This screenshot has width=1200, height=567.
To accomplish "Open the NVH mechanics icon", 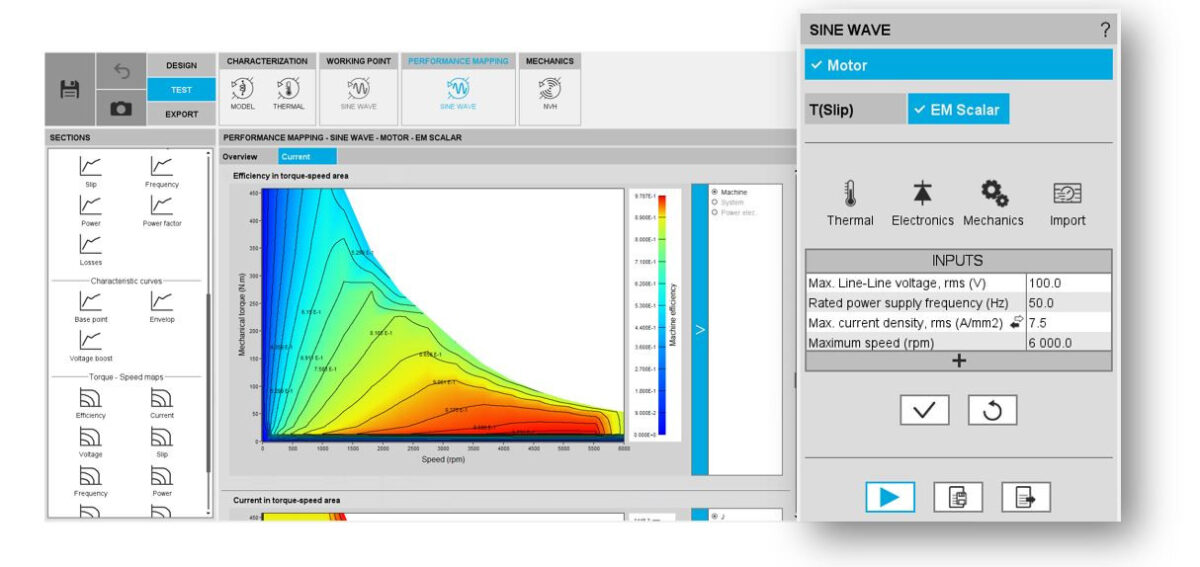I will click(549, 89).
